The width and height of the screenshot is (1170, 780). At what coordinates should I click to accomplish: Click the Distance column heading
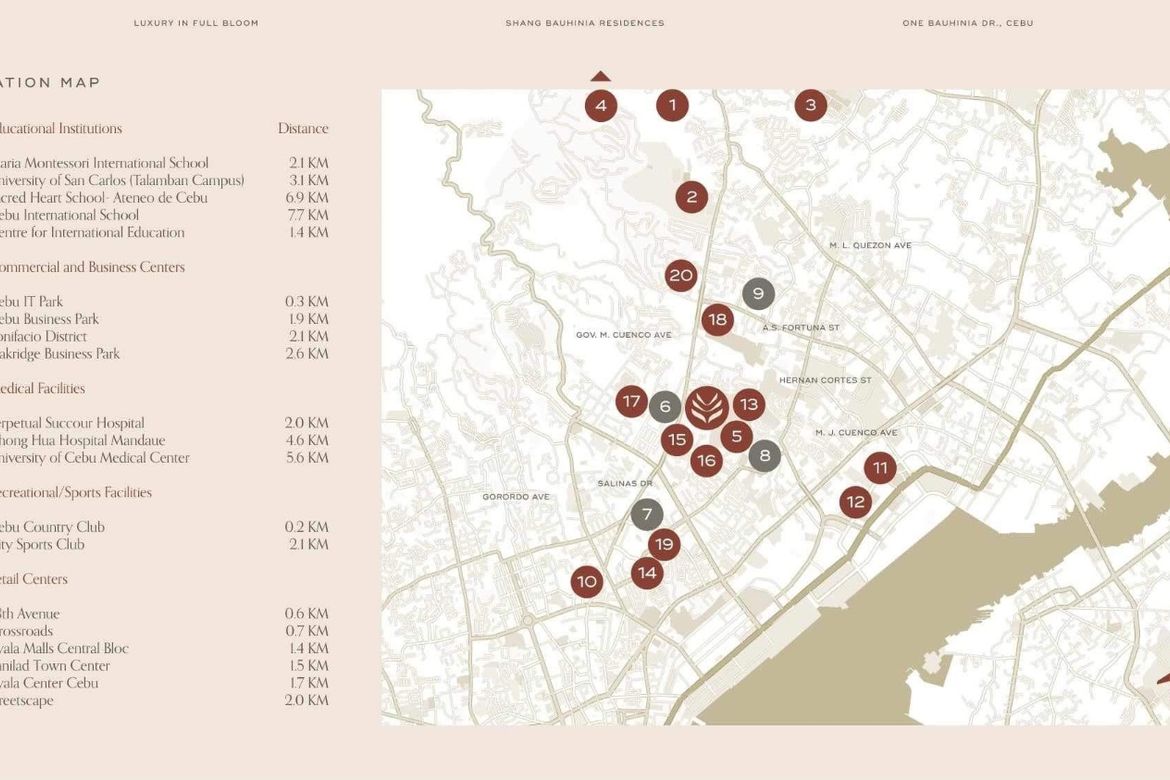point(303,128)
